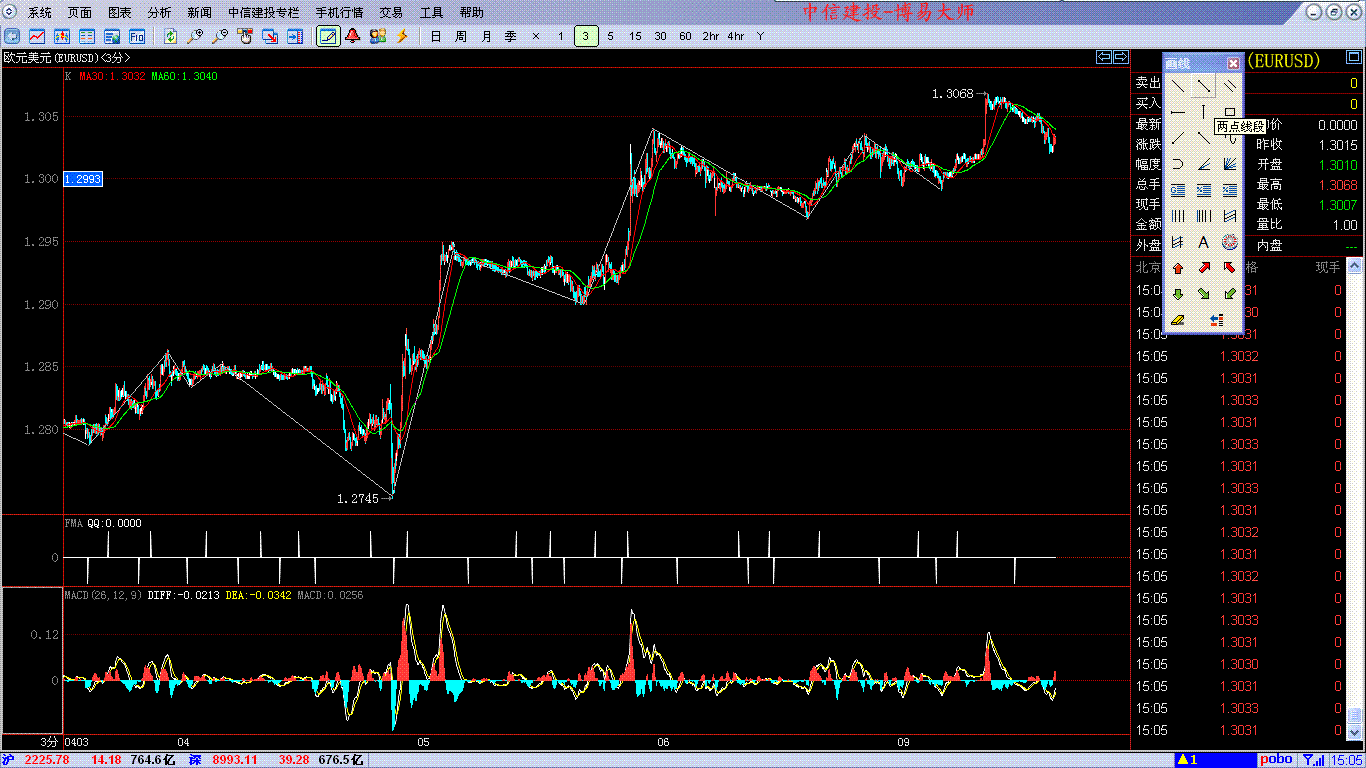Image resolution: width=1366 pixels, height=768 pixels.
Task: Switch chart to 15-minute period
Action: pyautogui.click(x=636, y=36)
